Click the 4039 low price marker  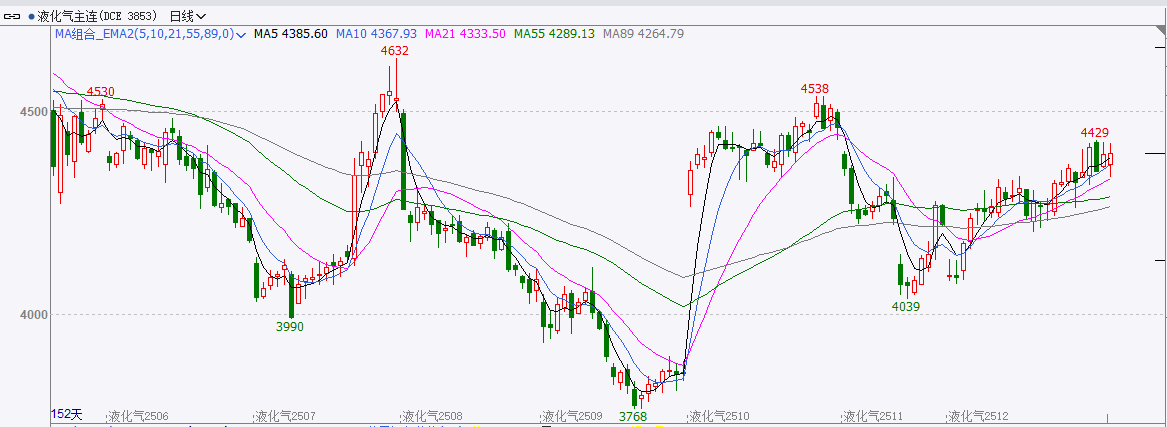point(905,306)
